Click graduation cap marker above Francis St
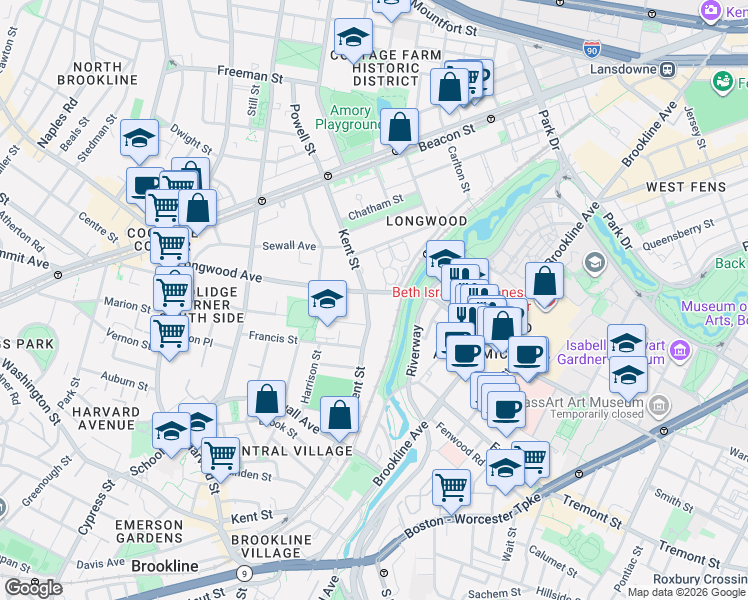 327,300
